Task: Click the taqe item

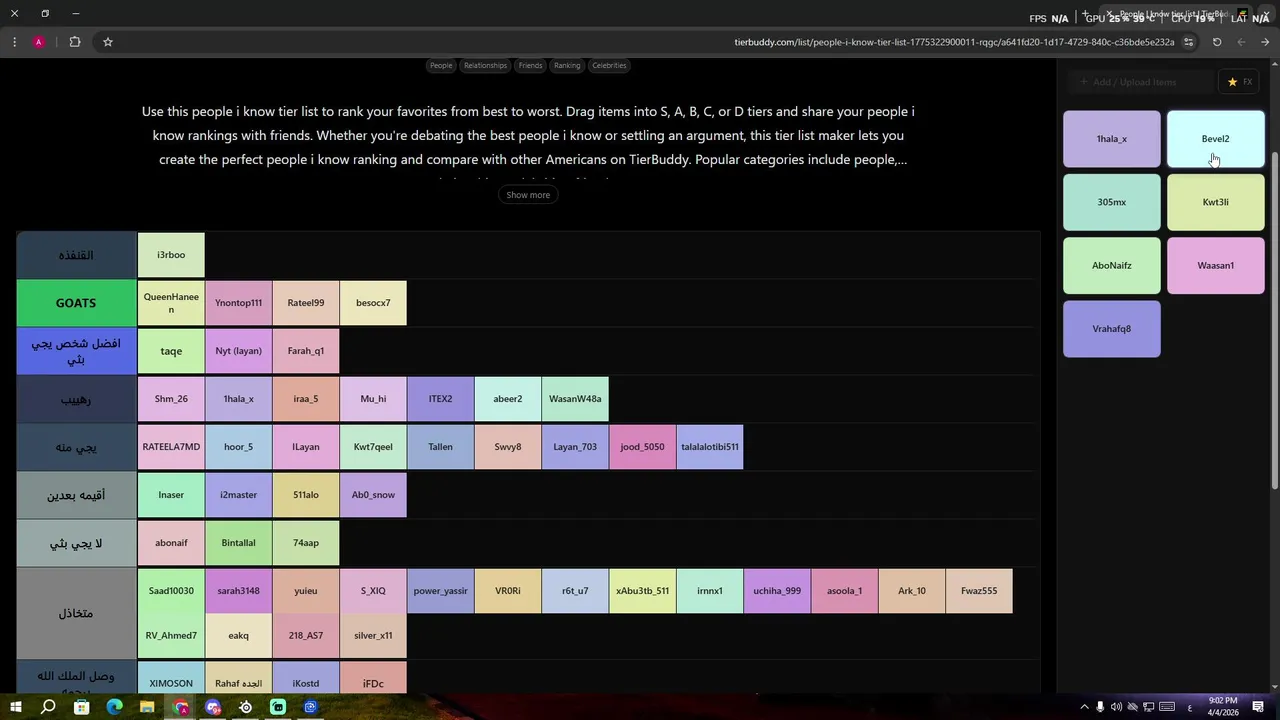Action: pos(171,351)
